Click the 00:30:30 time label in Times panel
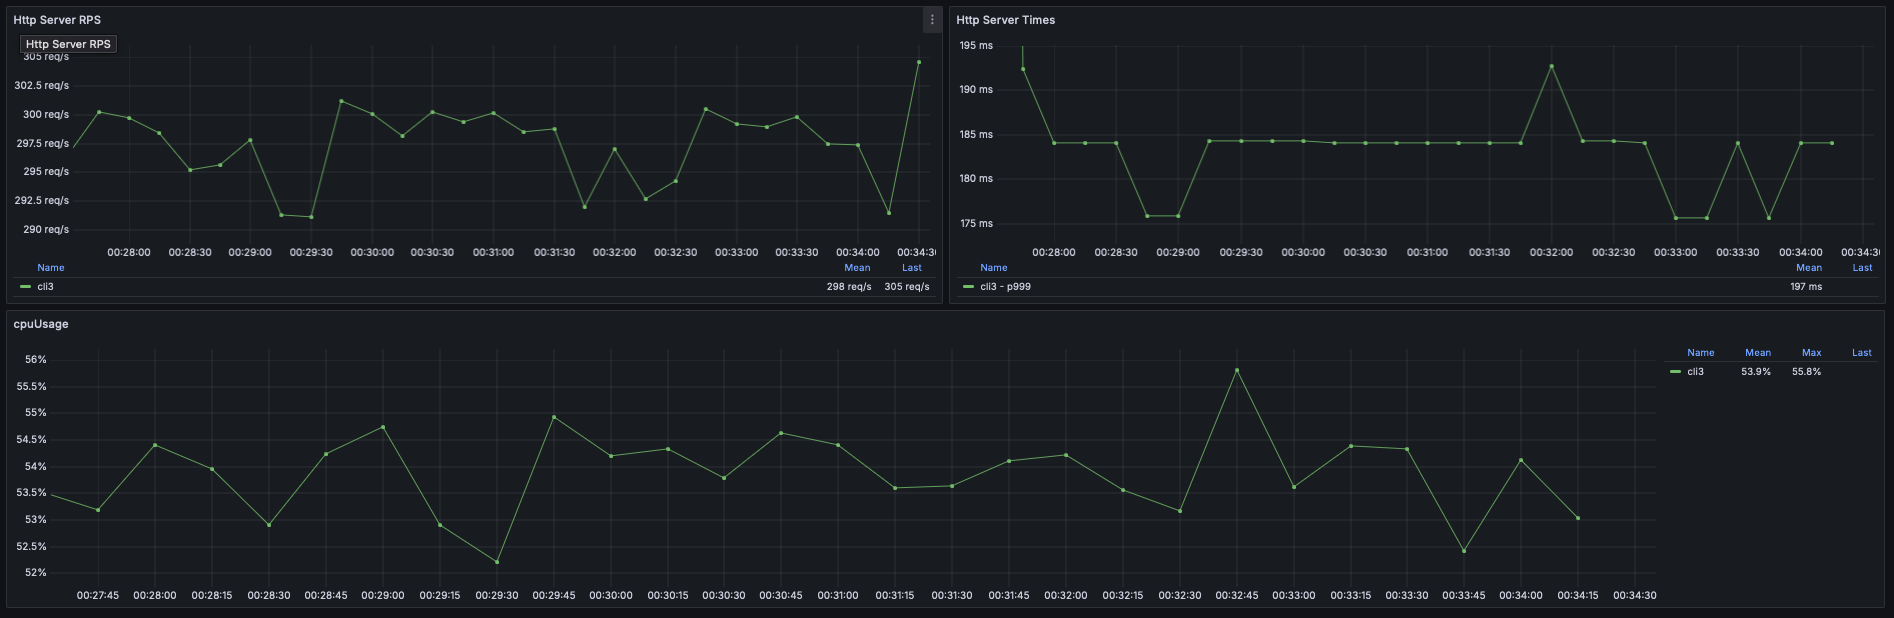 (x=1365, y=253)
